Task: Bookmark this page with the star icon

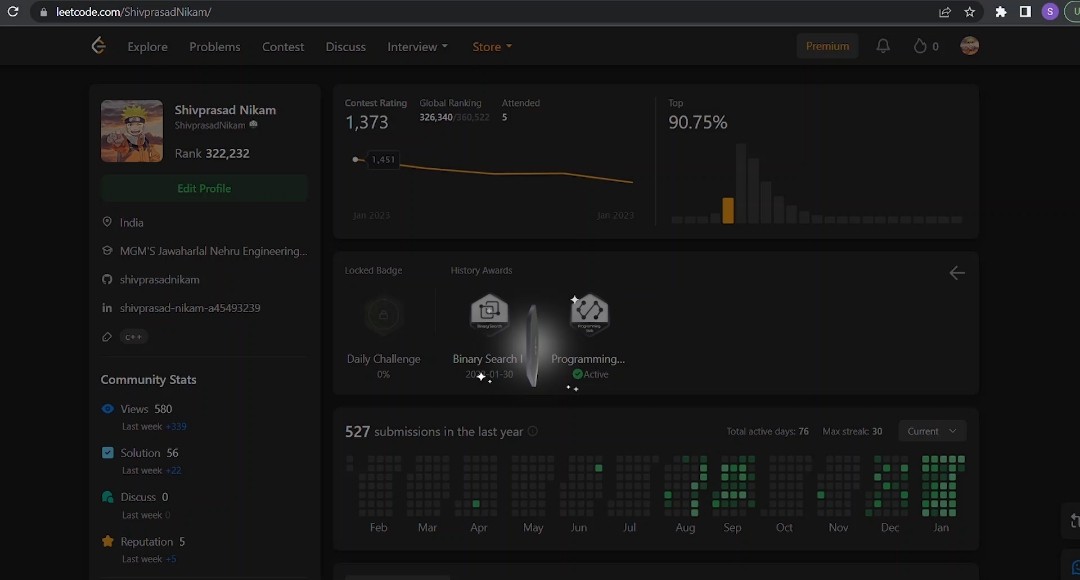Action: [x=970, y=12]
